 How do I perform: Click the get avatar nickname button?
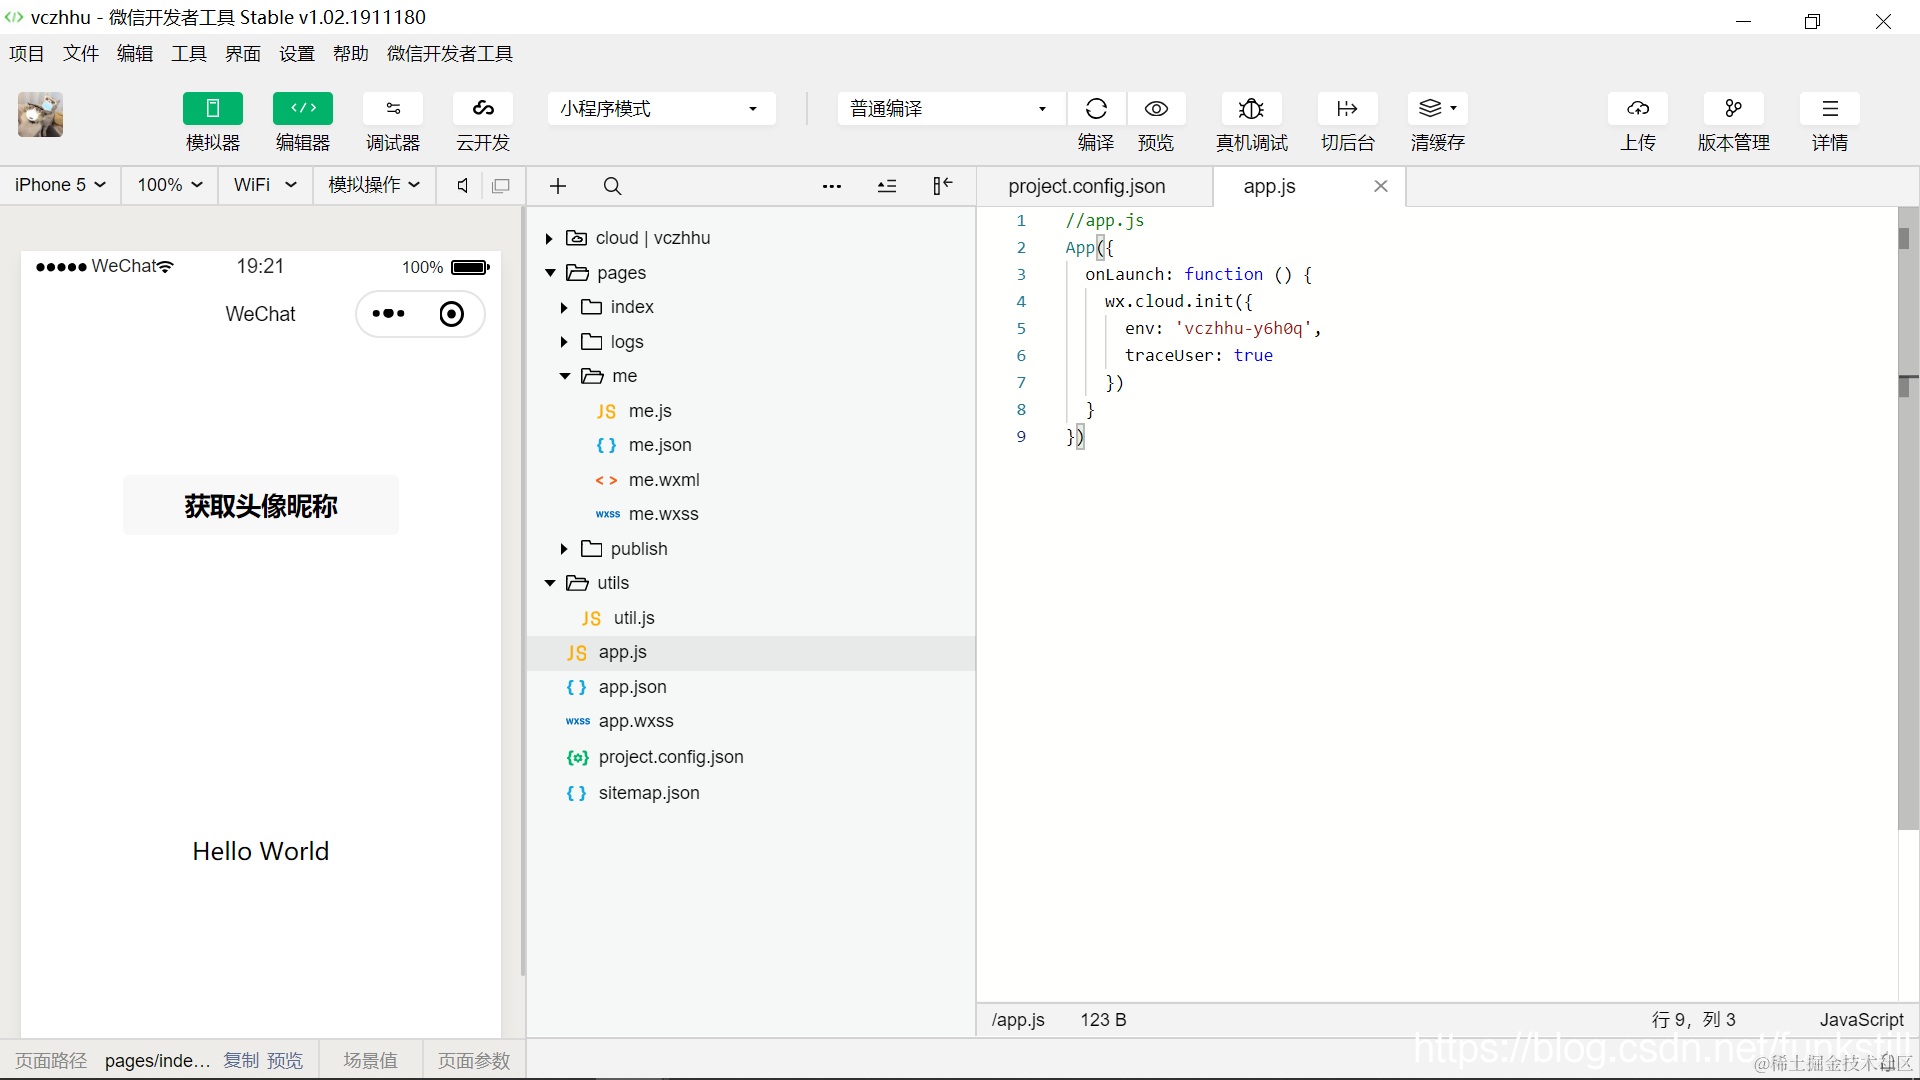[x=260, y=506]
